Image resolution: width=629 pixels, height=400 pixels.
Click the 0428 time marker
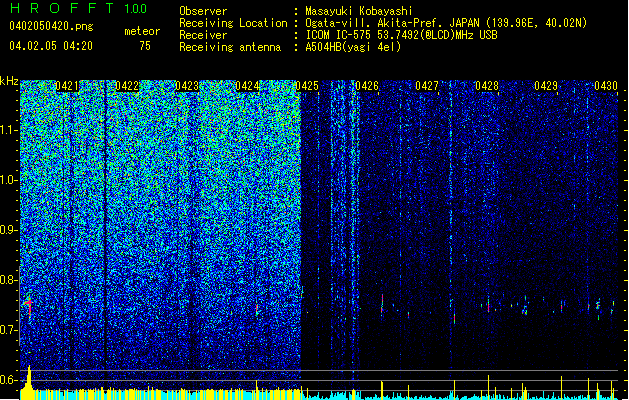[487, 86]
